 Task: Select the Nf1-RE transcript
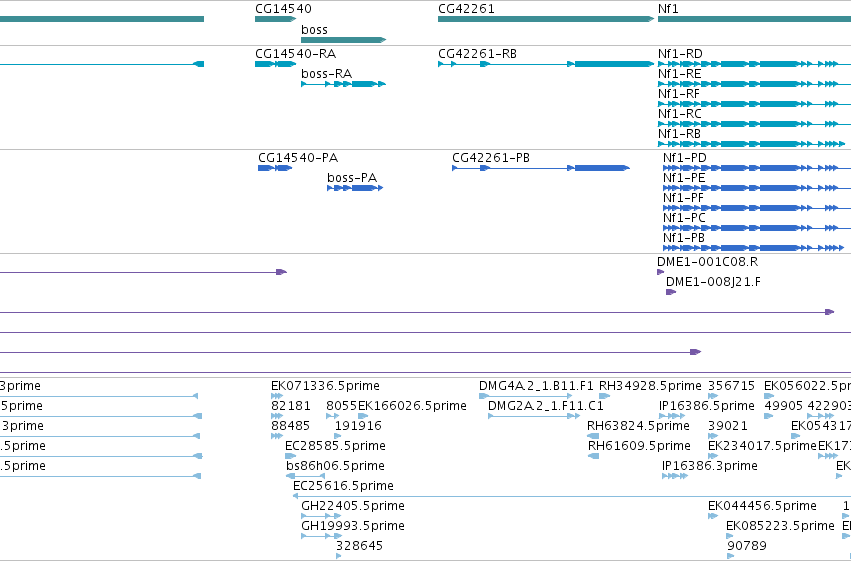click(x=754, y=84)
